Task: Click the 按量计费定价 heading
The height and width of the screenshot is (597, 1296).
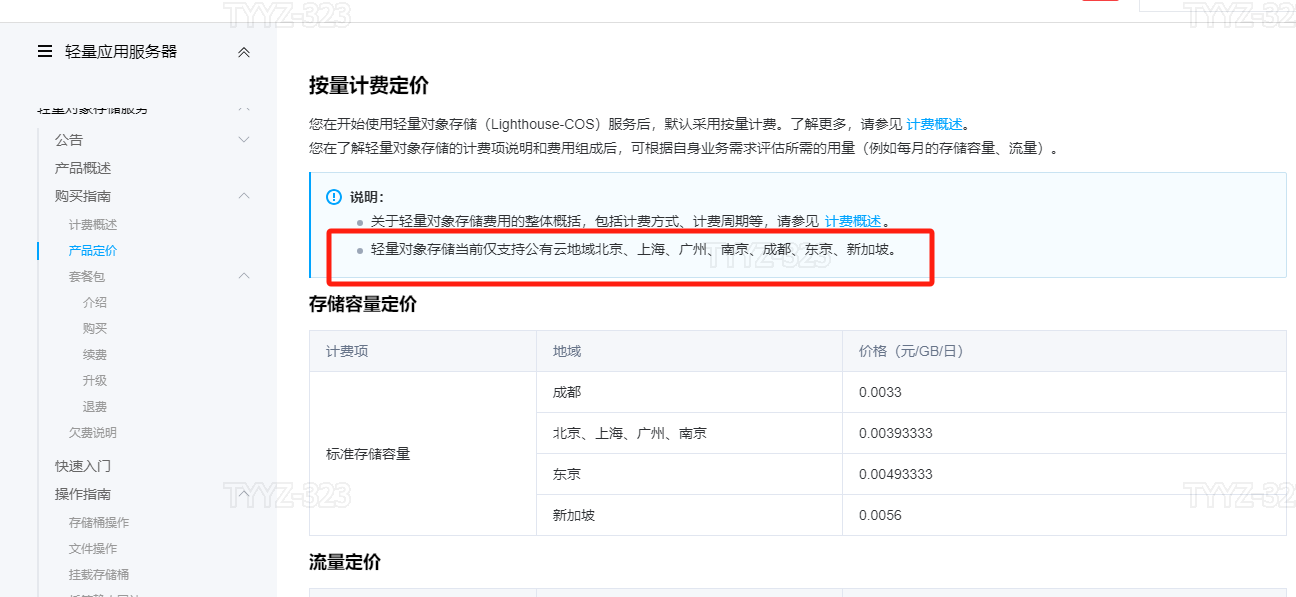Action: [369, 86]
